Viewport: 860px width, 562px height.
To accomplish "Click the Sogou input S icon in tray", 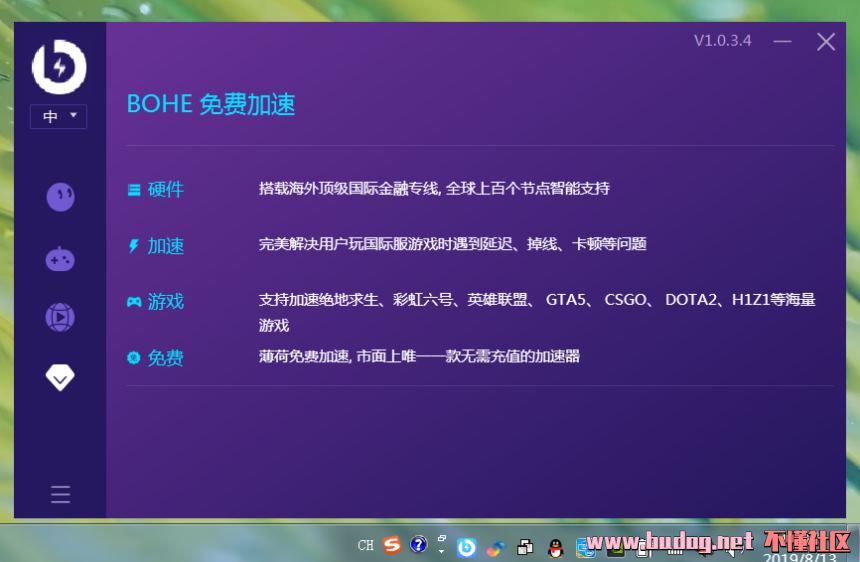I will coord(392,546).
